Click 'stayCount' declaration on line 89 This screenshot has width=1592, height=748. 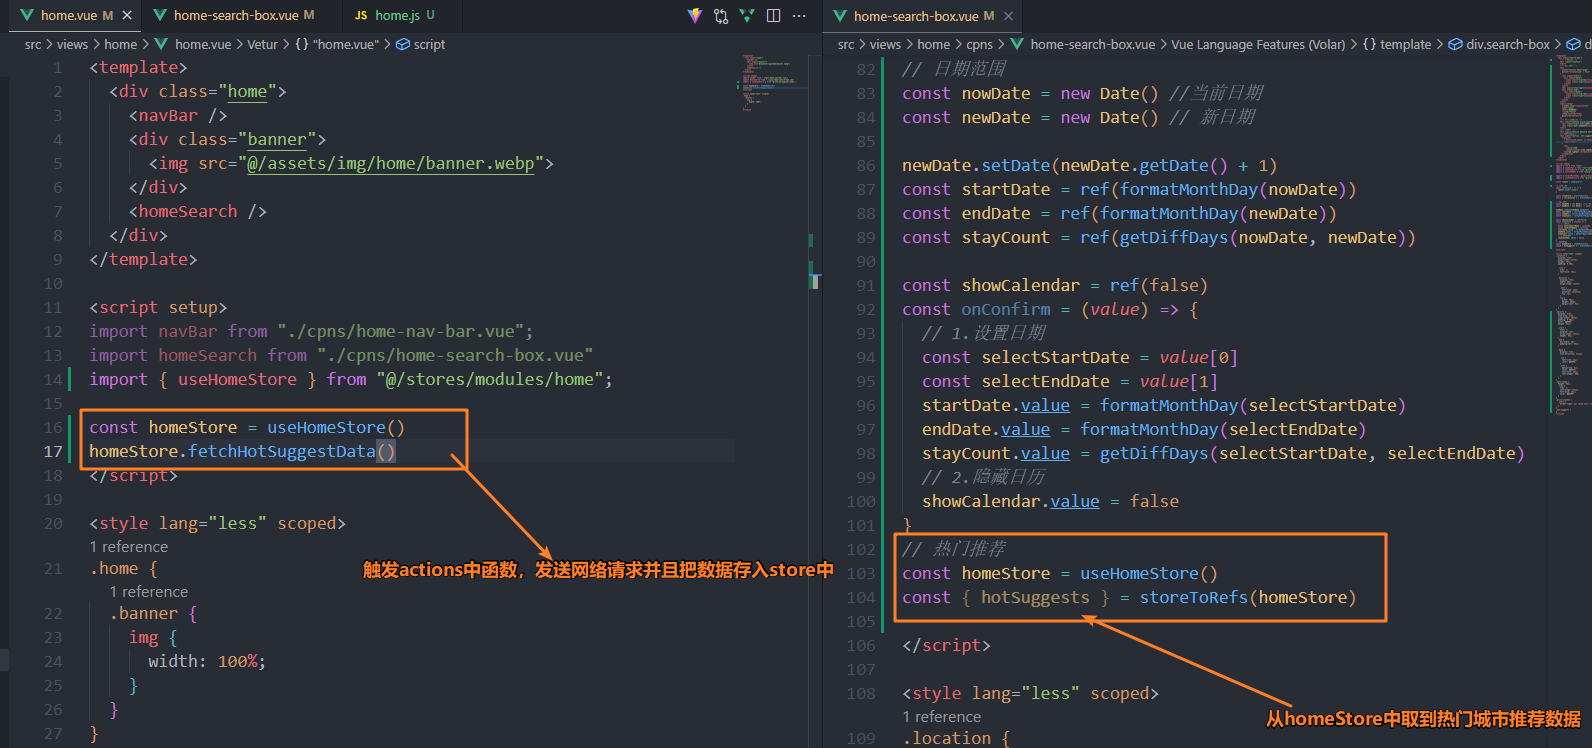coord(1006,237)
